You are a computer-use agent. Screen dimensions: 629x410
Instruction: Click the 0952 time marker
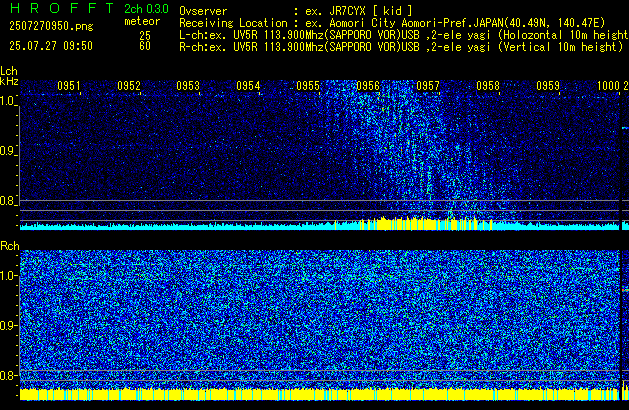pos(129,86)
